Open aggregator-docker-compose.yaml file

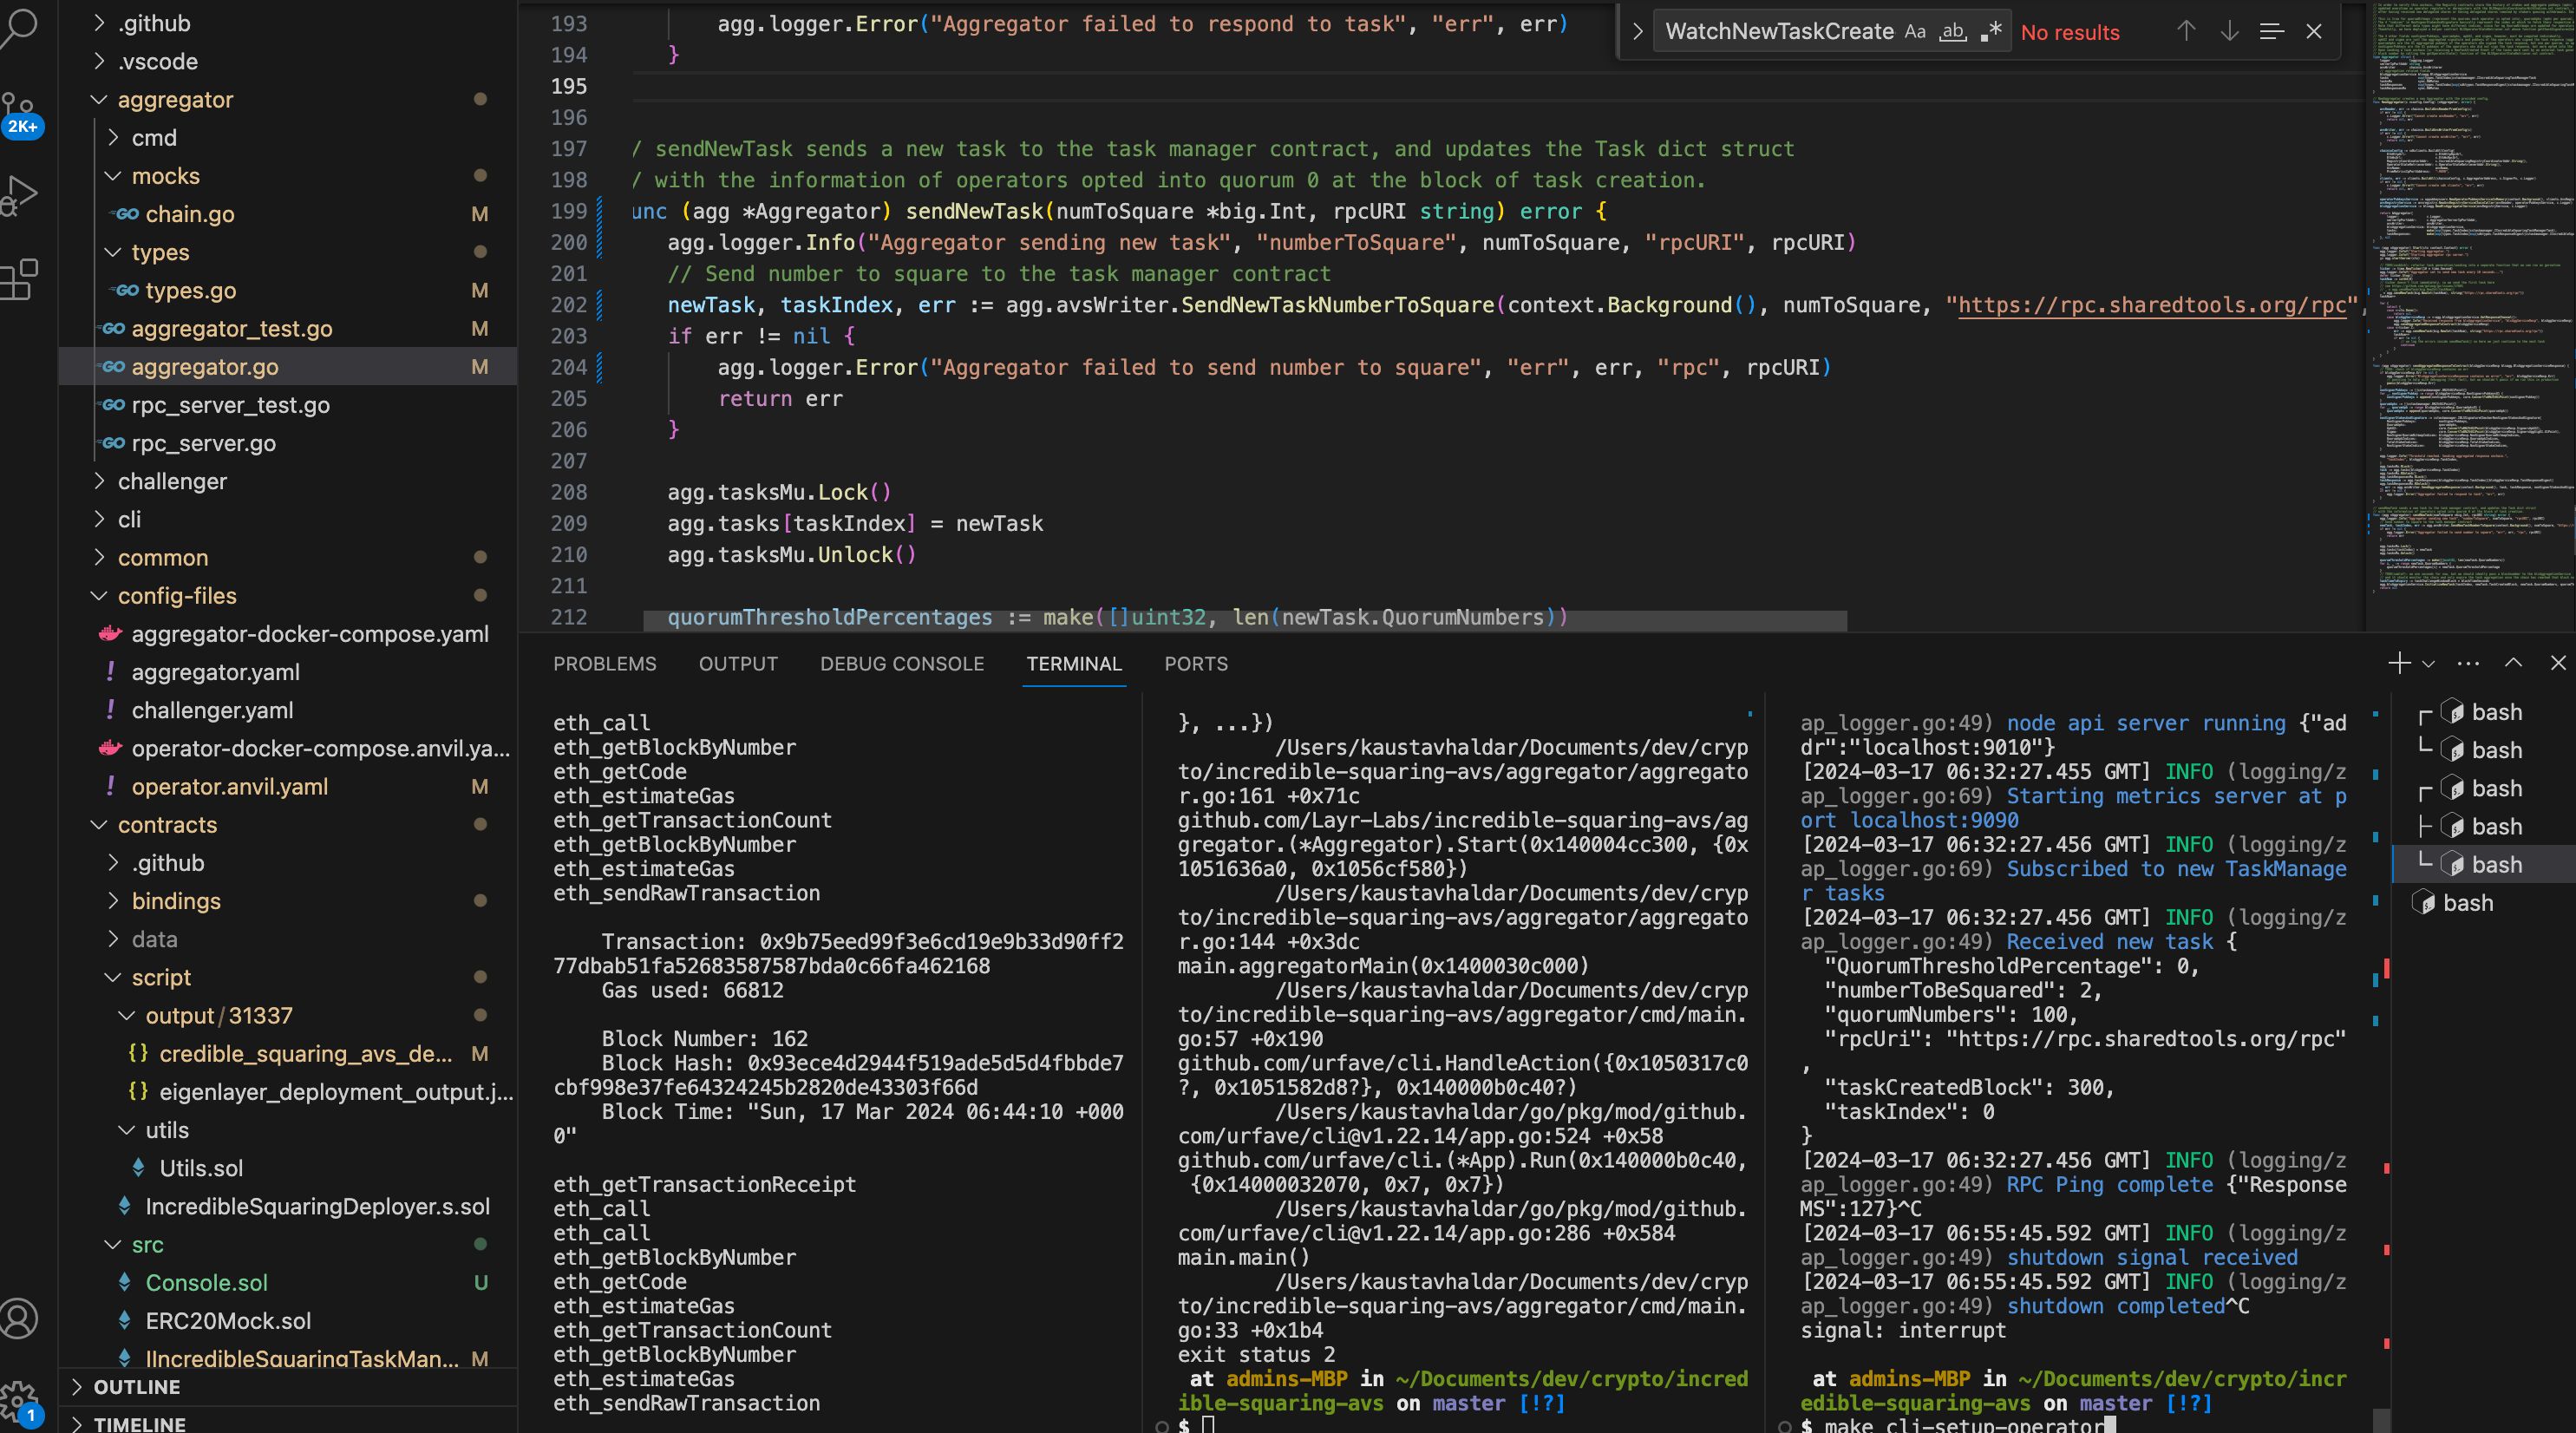coord(310,634)
